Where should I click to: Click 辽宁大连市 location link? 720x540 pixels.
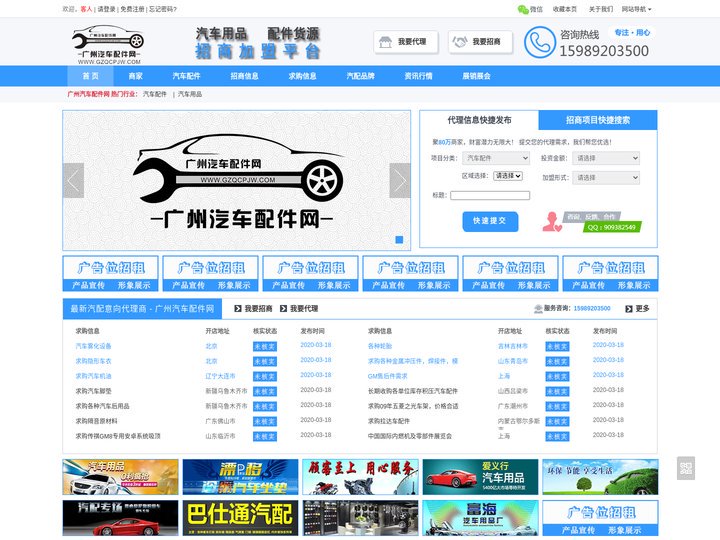click(x=220, y=376)
